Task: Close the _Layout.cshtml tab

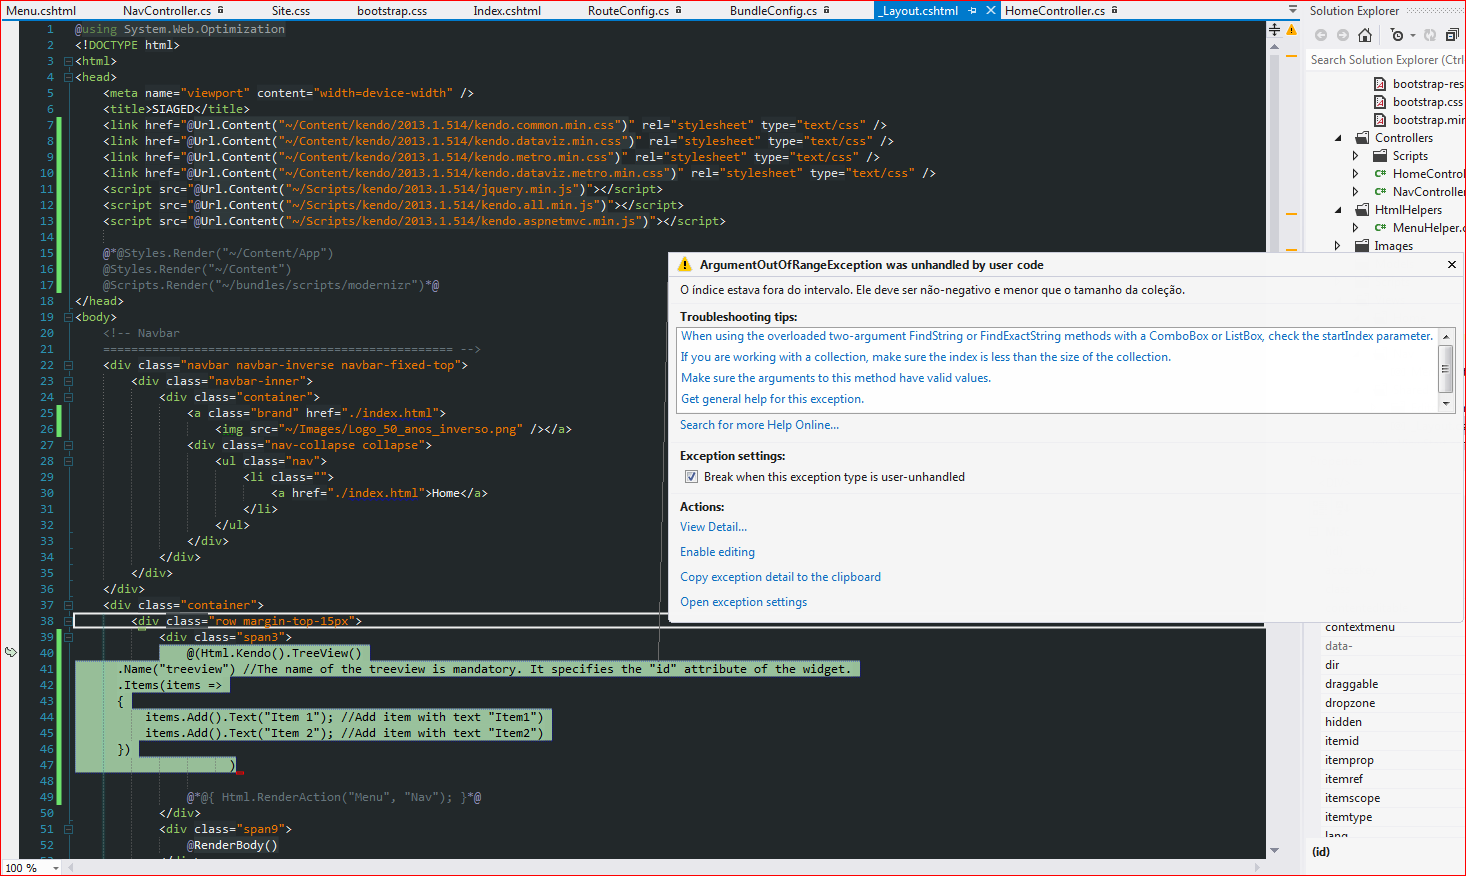Action: [991, 11]
